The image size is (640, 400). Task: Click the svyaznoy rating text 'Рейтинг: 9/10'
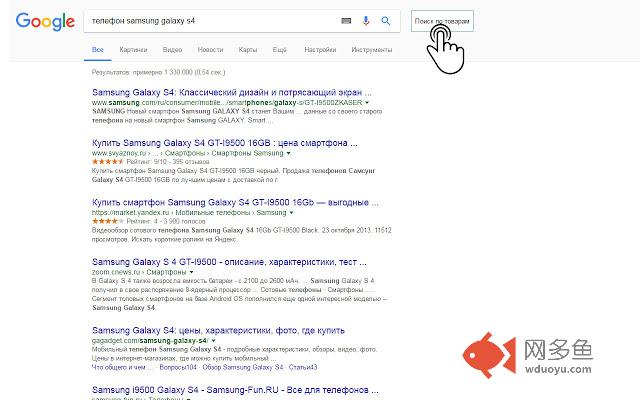pyautogui.click(x=147, y=162)
